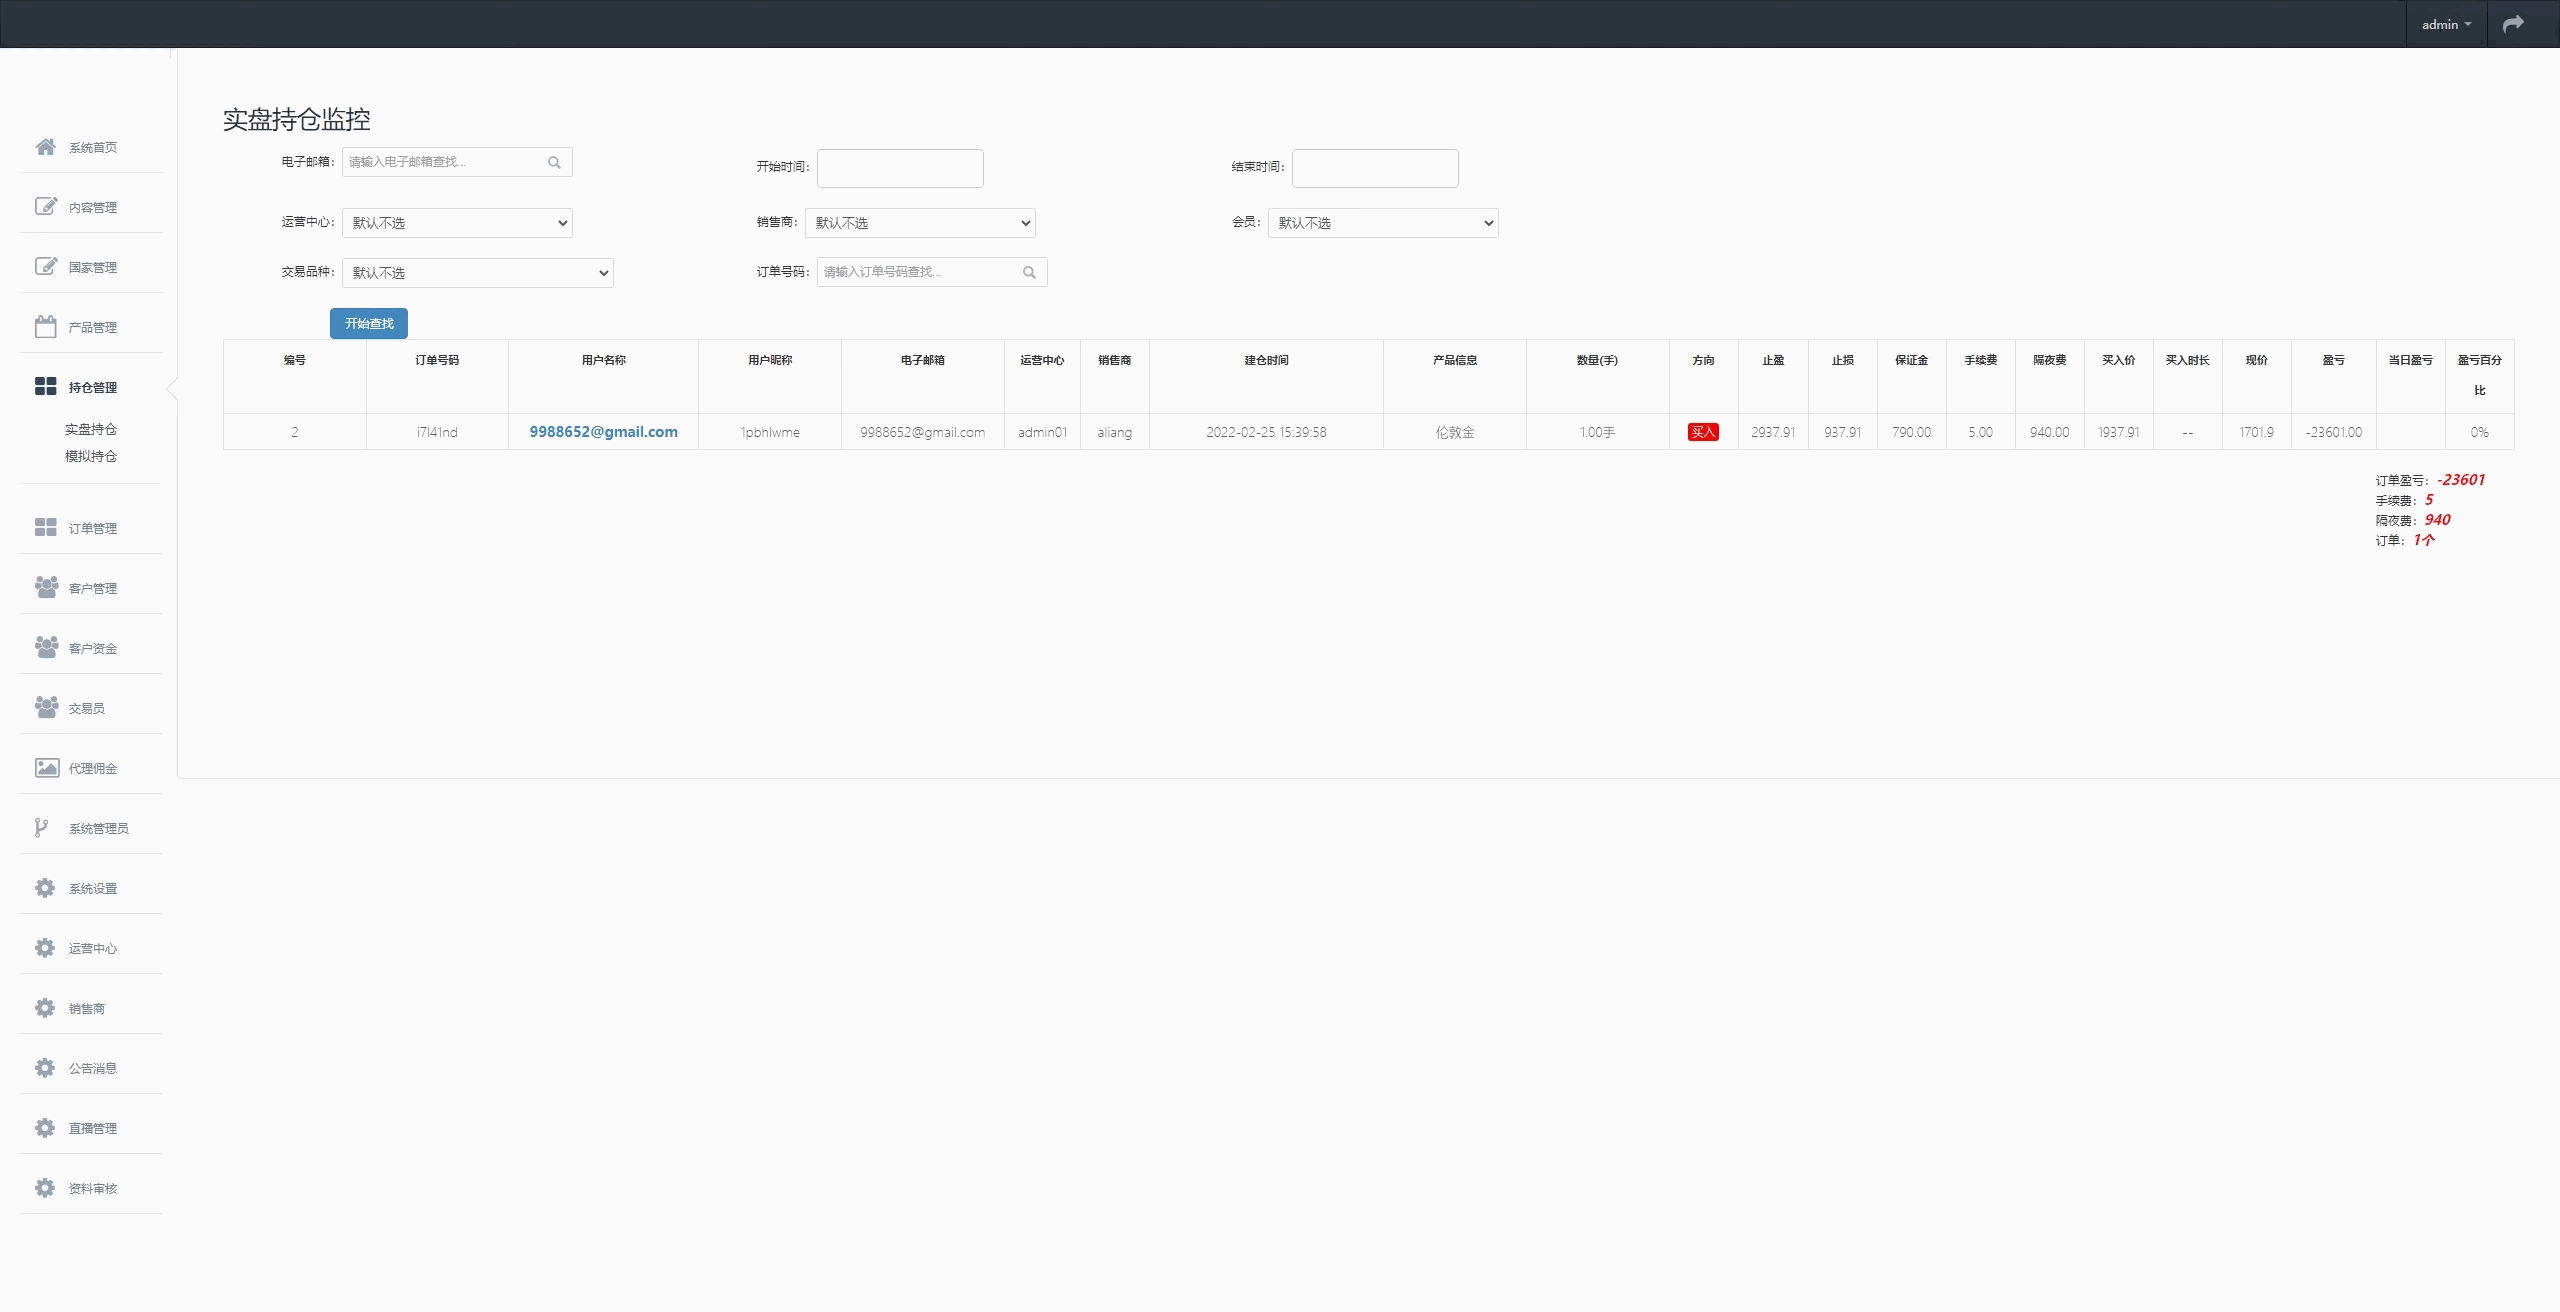This screenshot has width=2560, height=1312.
Task: Click the users icon beside 客户管理
Action: [x=45, y=587]
